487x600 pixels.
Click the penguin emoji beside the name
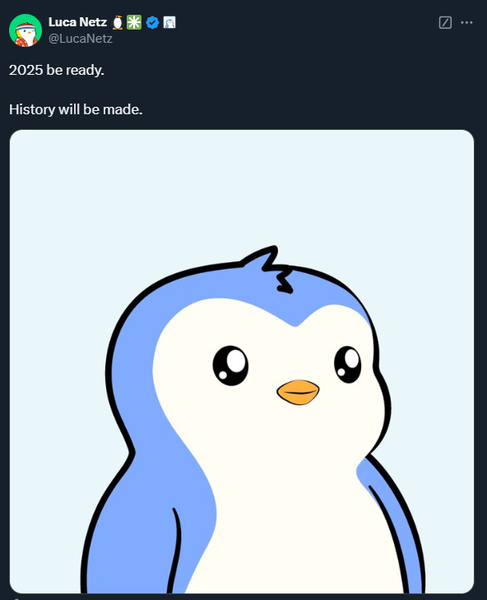118,23
